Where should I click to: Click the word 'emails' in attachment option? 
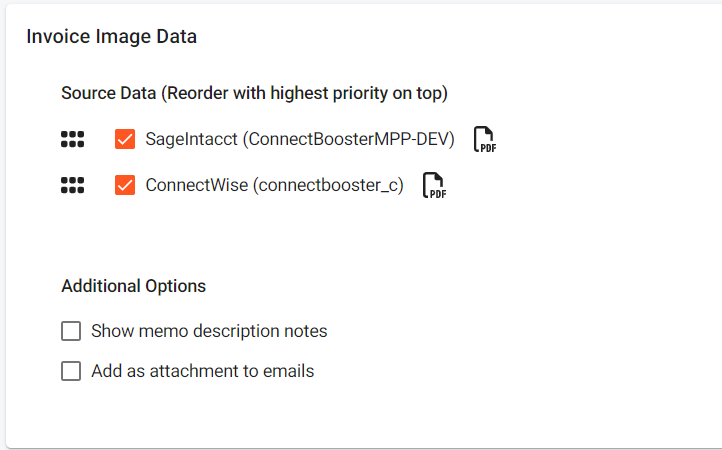tap(289, 371)
